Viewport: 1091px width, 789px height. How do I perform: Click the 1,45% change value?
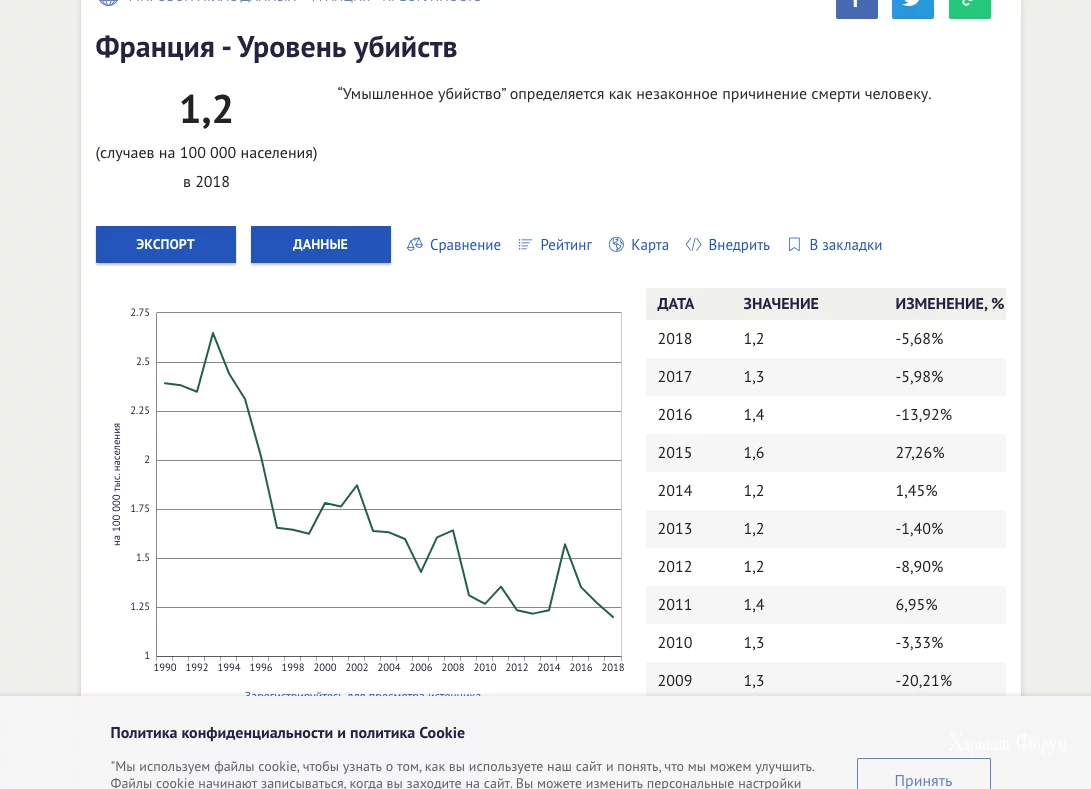[x=916, y=491]
